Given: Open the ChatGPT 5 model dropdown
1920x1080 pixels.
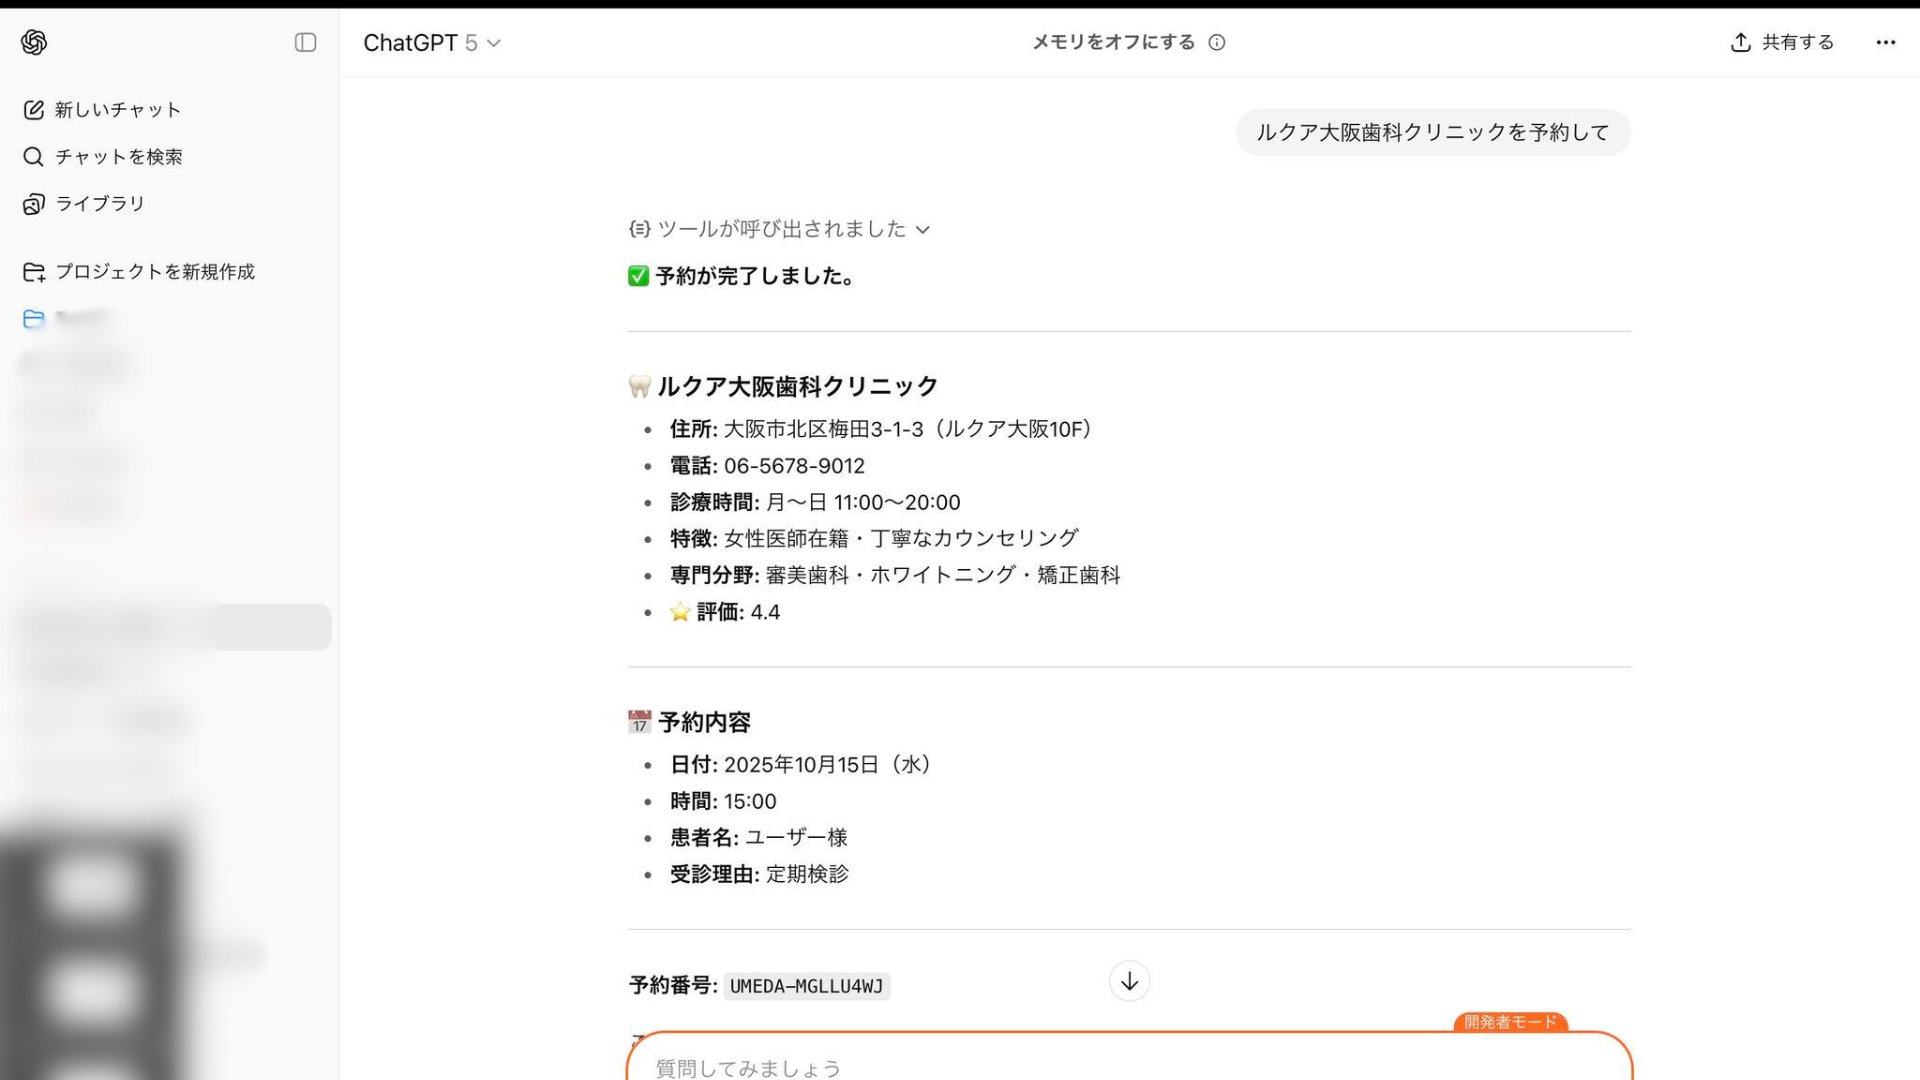Looking at the screenshot, I should pos(431,43).
